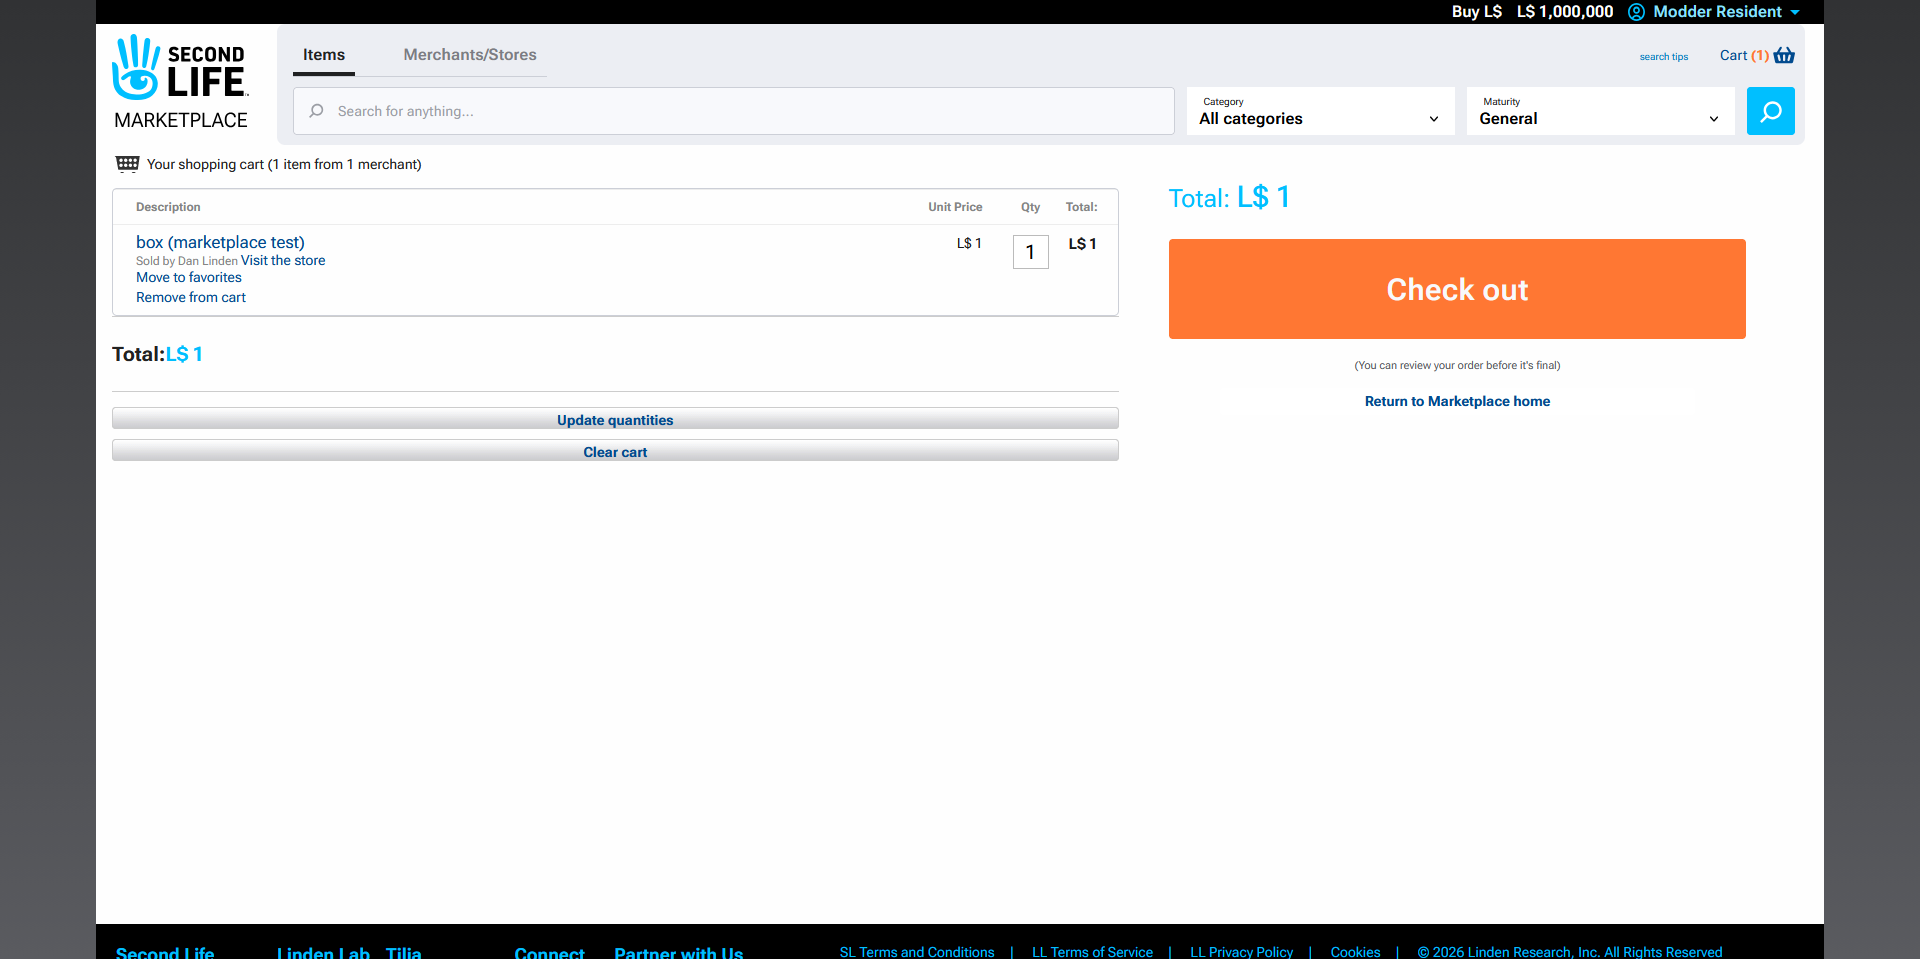Click the Update quantities button
1920x959 pixels.
coord(615,419)
